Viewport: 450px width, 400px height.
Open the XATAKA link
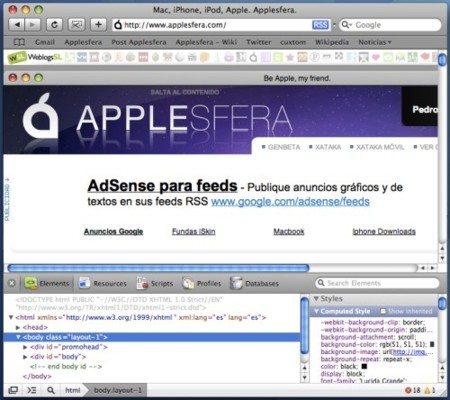pyautogui.click(x=328, y=147)
